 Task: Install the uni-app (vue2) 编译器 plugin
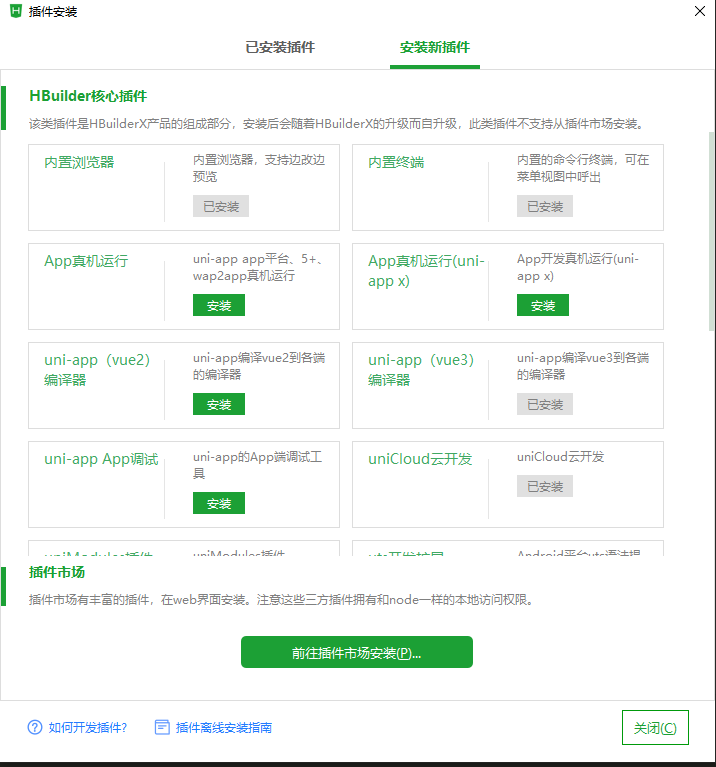(219, 404)
